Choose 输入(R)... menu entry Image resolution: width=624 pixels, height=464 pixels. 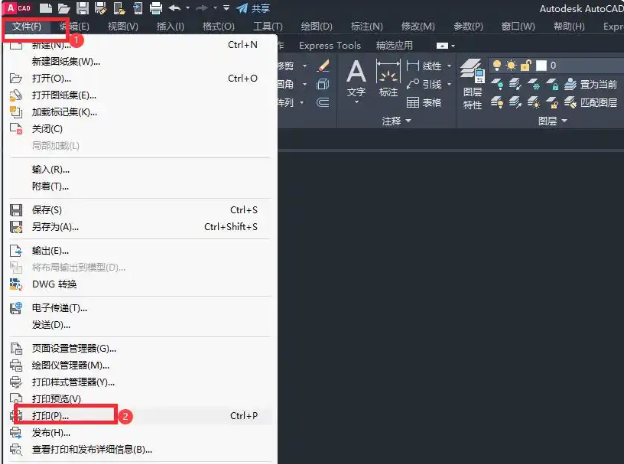(139, 170)
